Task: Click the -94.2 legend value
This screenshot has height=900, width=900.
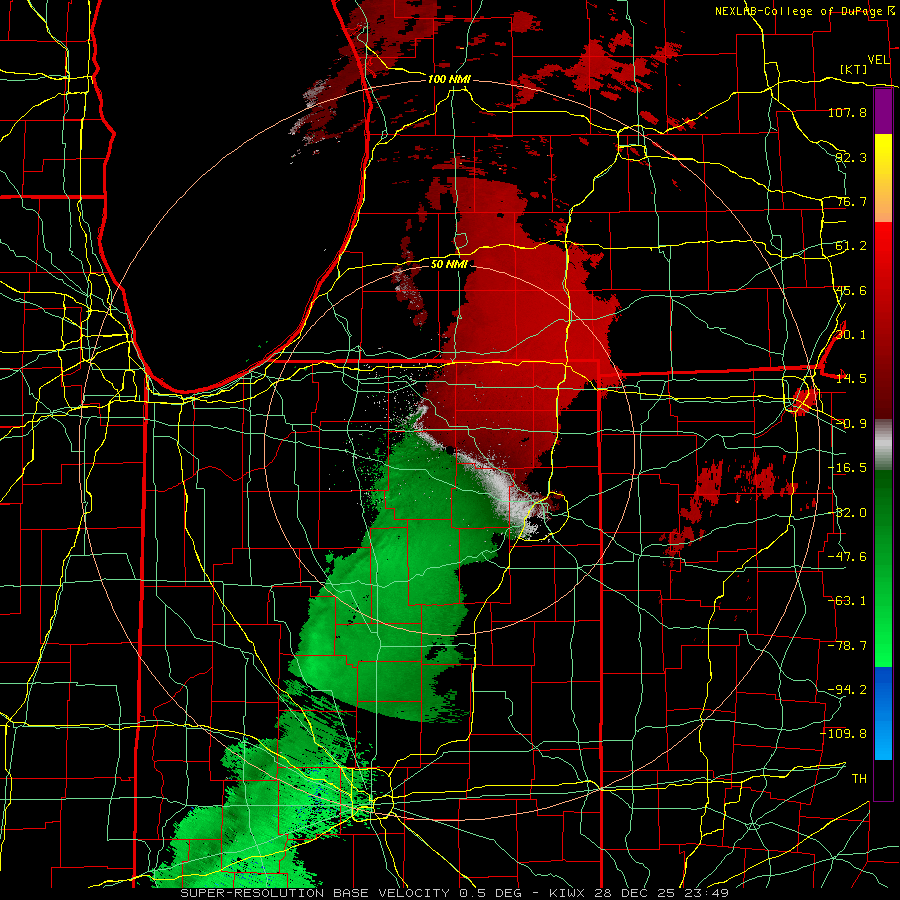Action: [x=847, y=690]
